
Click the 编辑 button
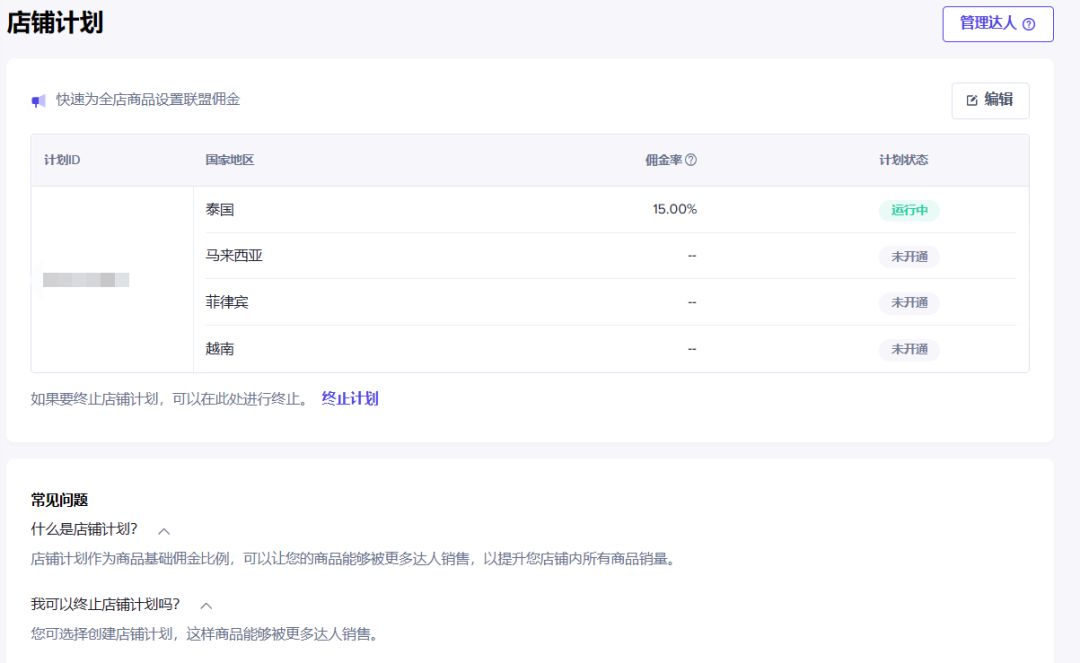coord(990,100)
